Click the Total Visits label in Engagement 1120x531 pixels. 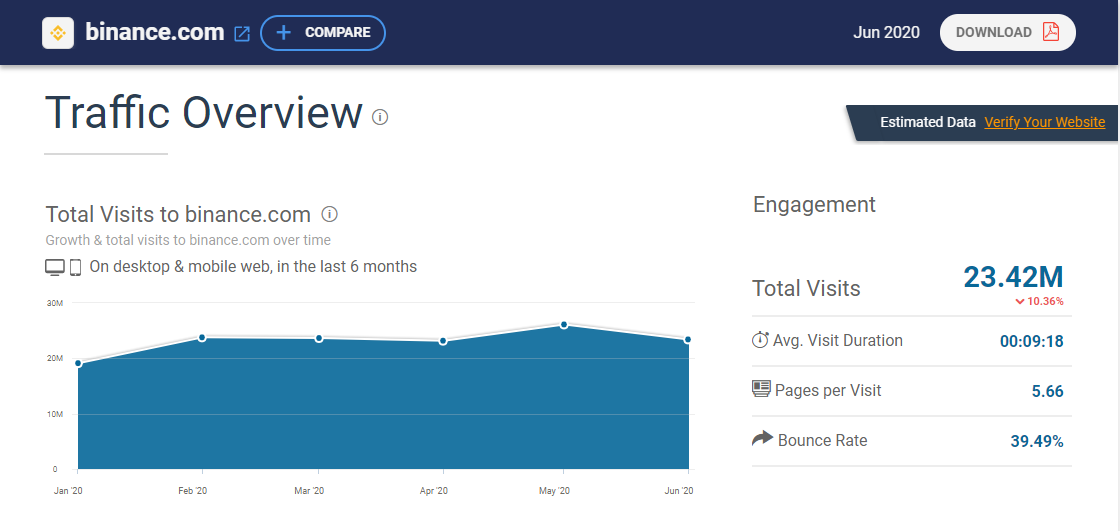pos(806,289)
